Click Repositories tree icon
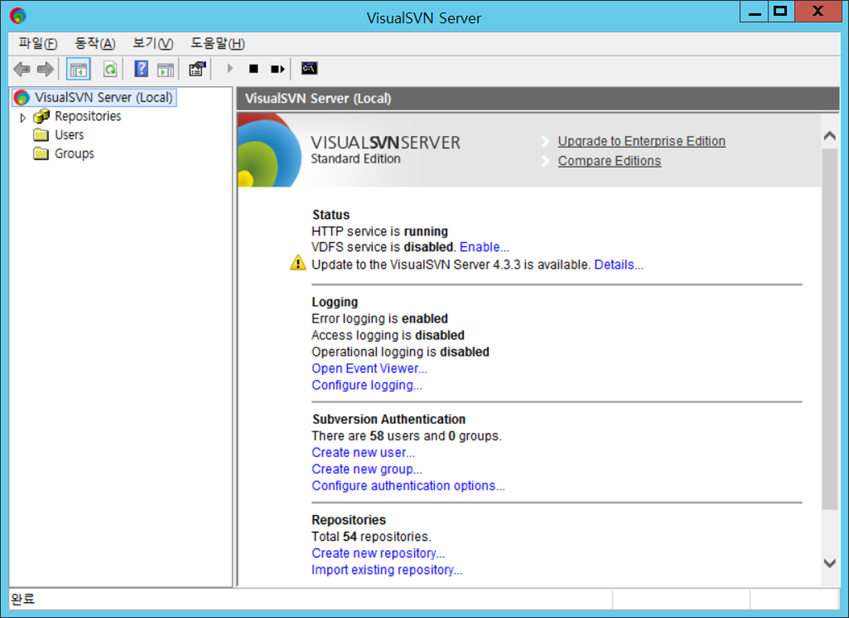 point(41,116)
